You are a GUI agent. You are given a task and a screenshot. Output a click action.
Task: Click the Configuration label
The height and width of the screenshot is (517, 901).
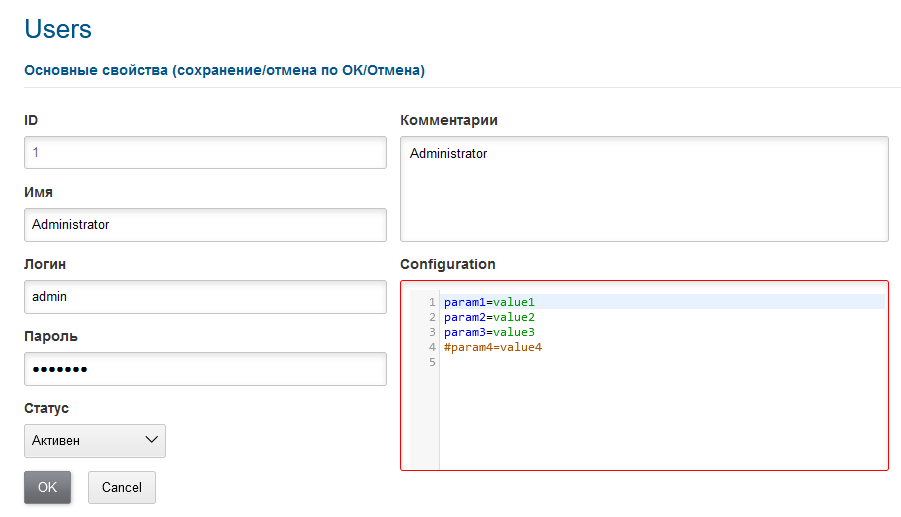click(x=447, y=265)
